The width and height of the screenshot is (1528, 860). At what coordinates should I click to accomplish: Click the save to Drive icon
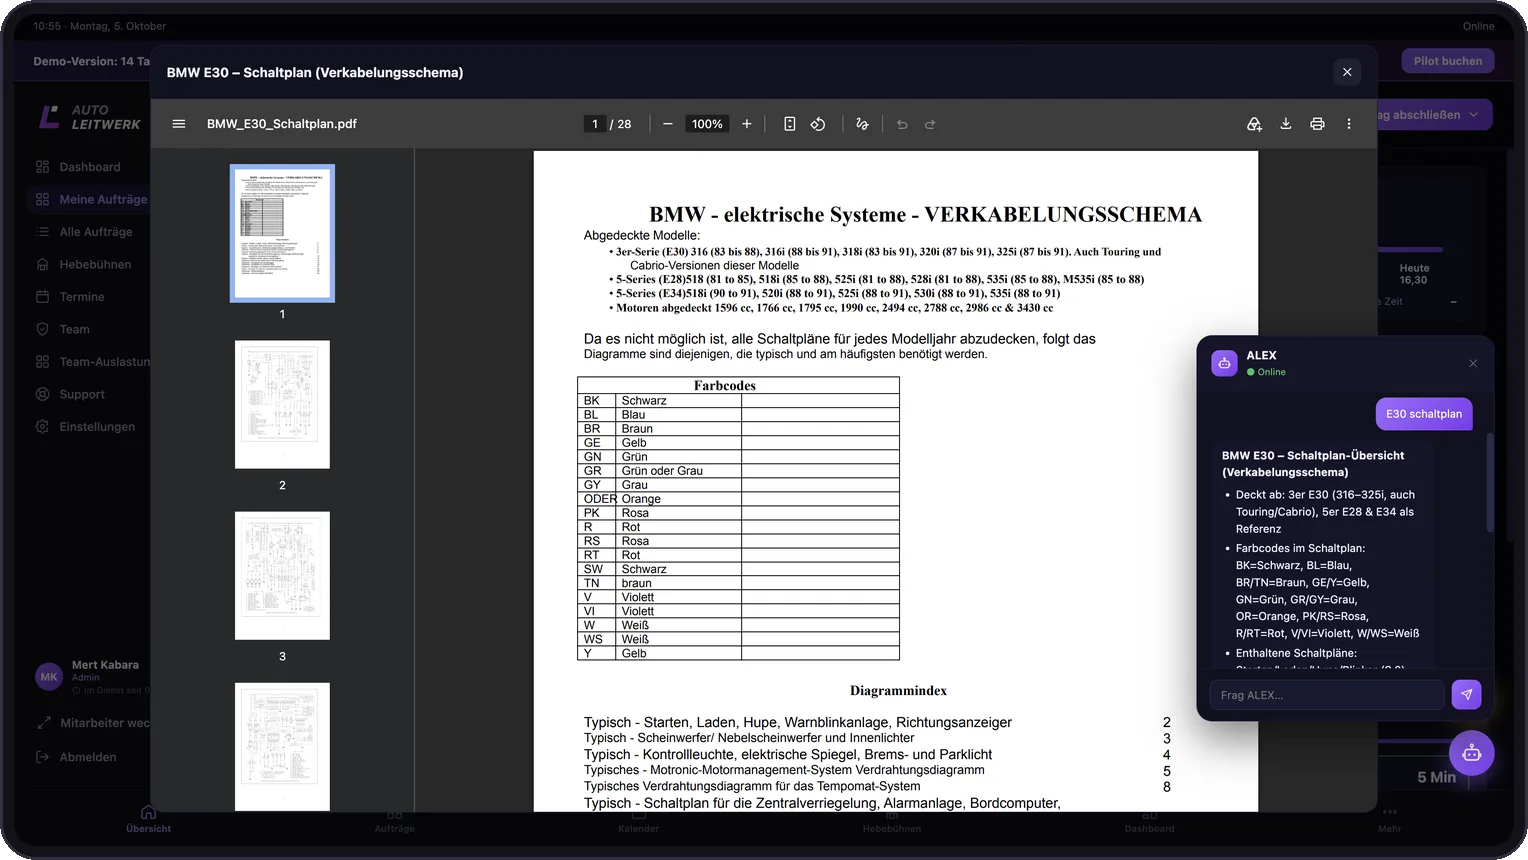[1254, 124]
